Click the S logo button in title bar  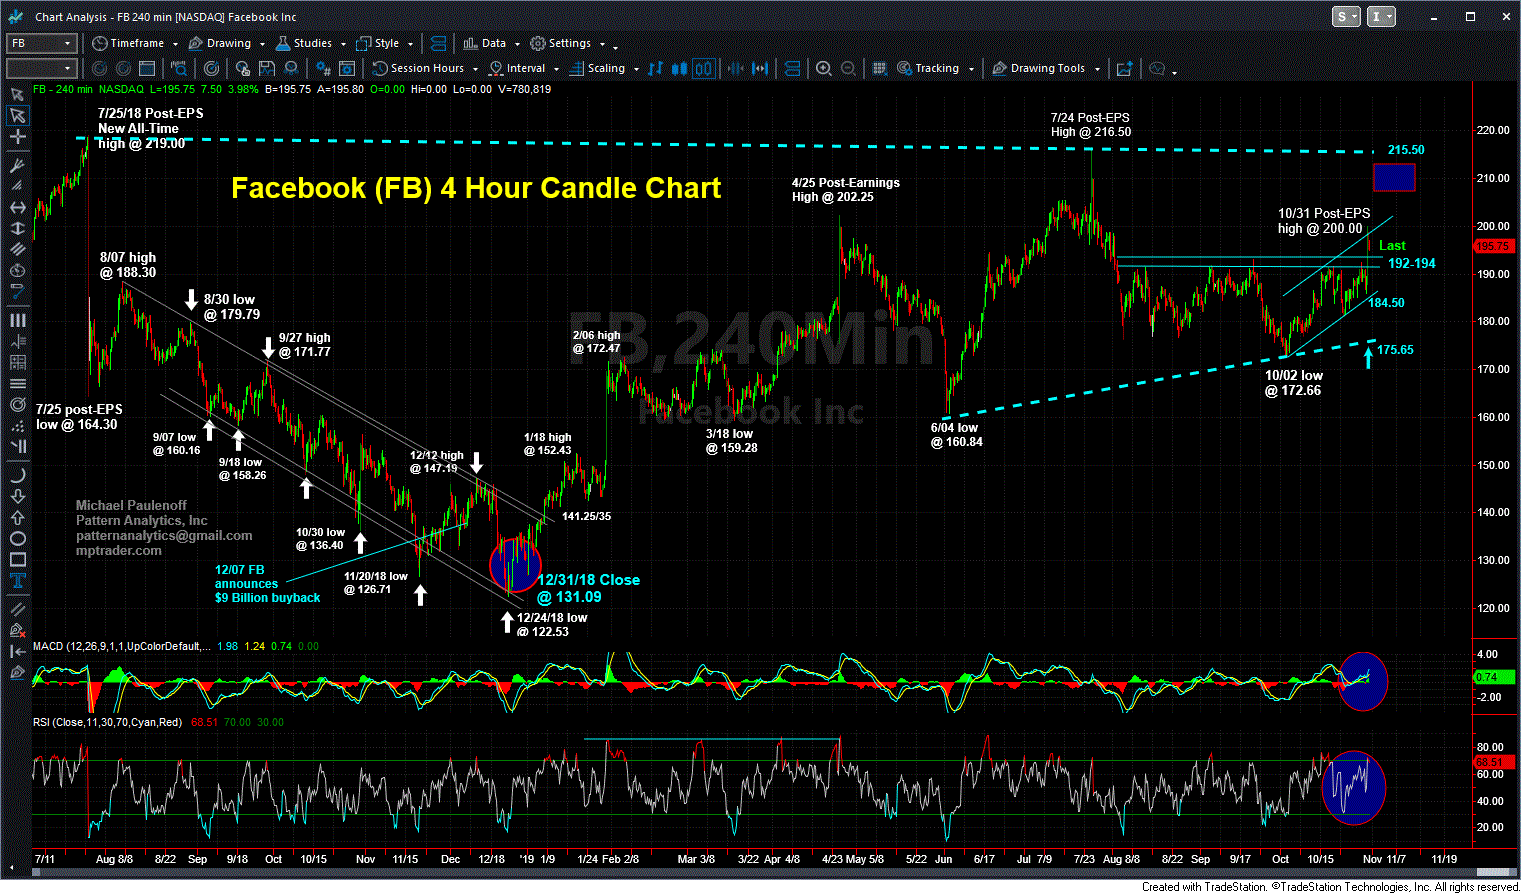[x=1346, y=17]
